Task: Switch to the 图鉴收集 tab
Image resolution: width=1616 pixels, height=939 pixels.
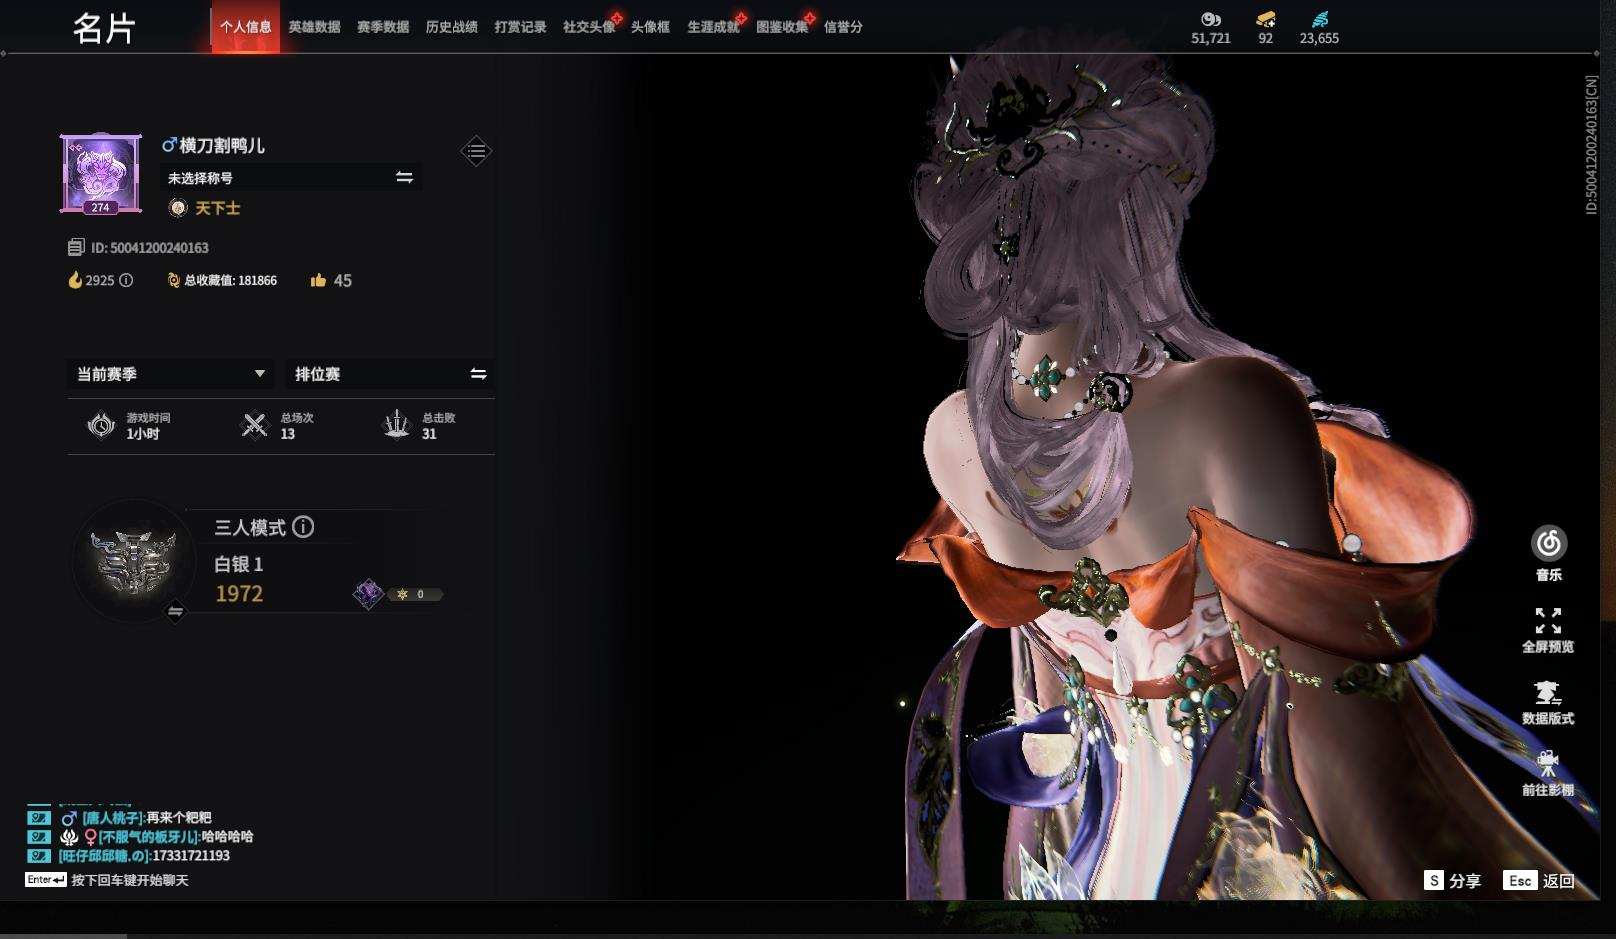Action: point(782,27)
